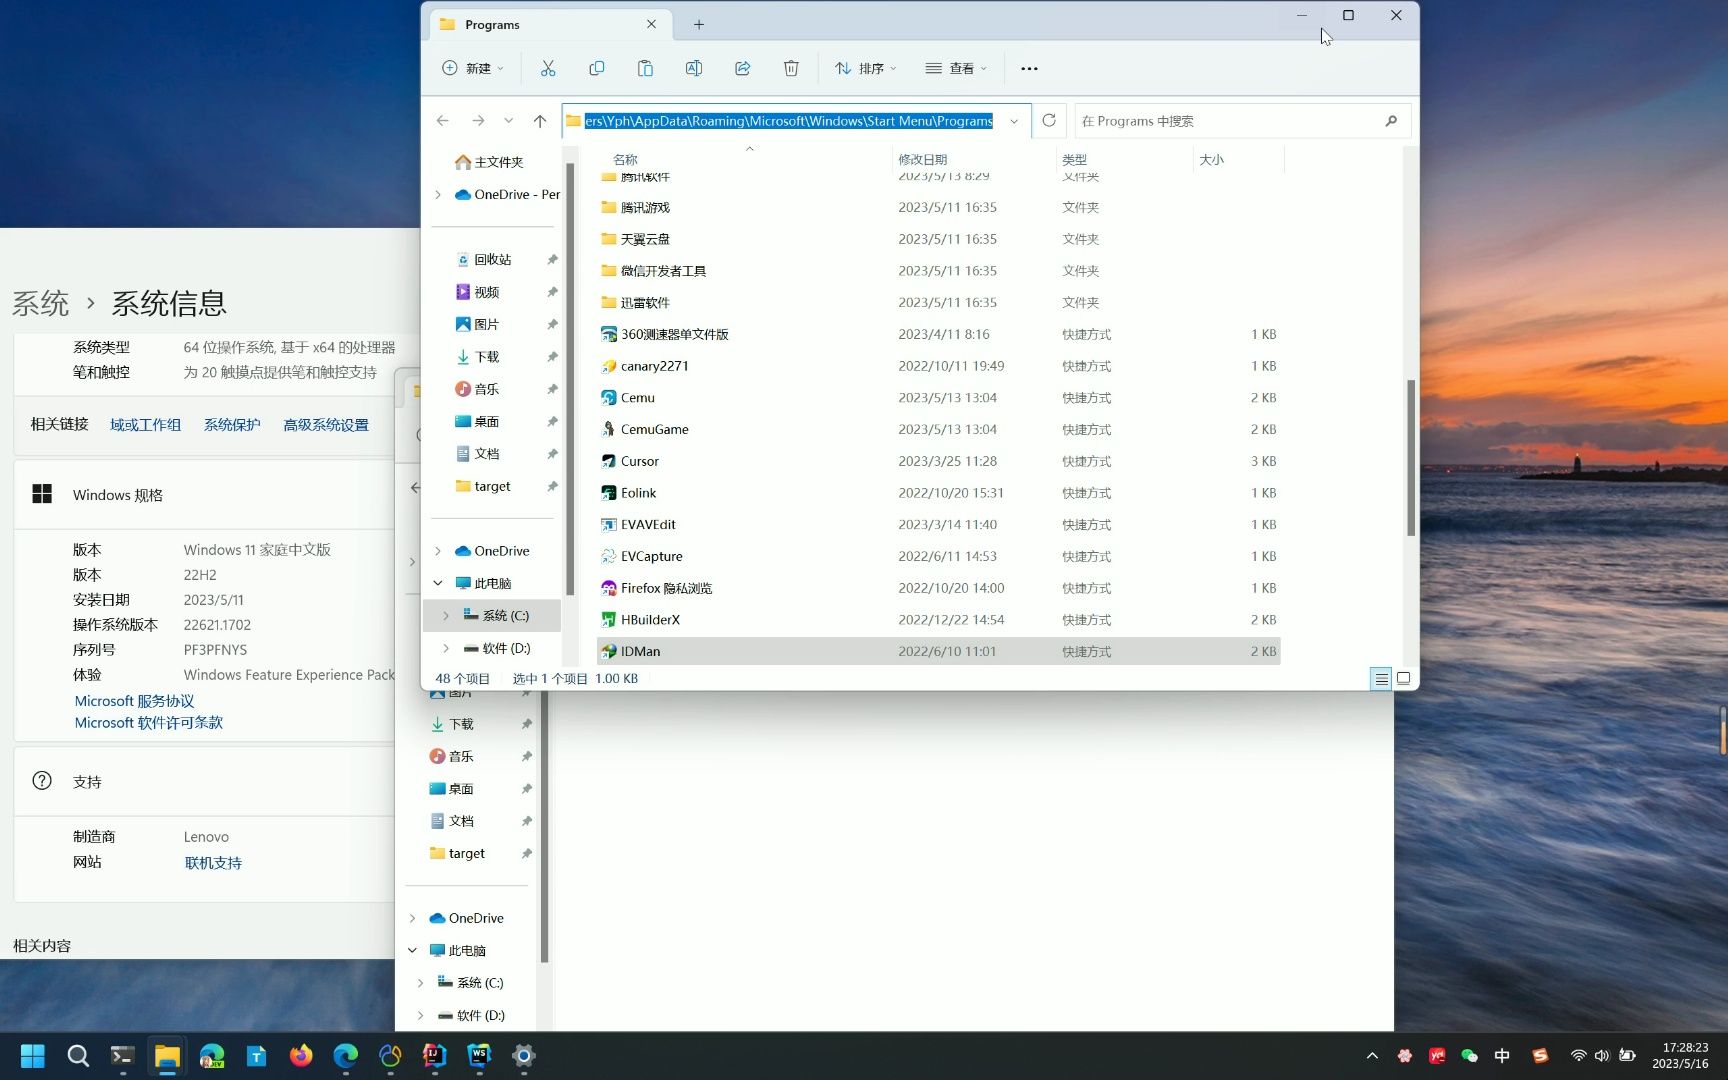Expand OneDrive in the back Explorer window
Screen dimensions: 1728x1080
[412, 918]
